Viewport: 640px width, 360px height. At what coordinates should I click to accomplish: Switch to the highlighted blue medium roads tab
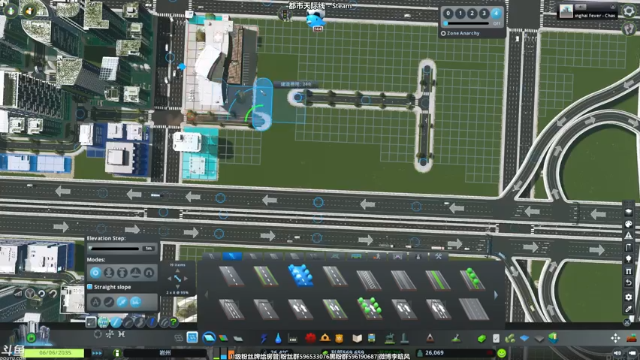pos(232,256)
